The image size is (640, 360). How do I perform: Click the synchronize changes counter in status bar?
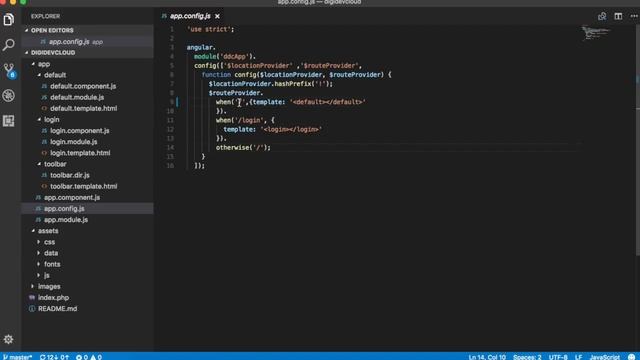pos(54,357)
